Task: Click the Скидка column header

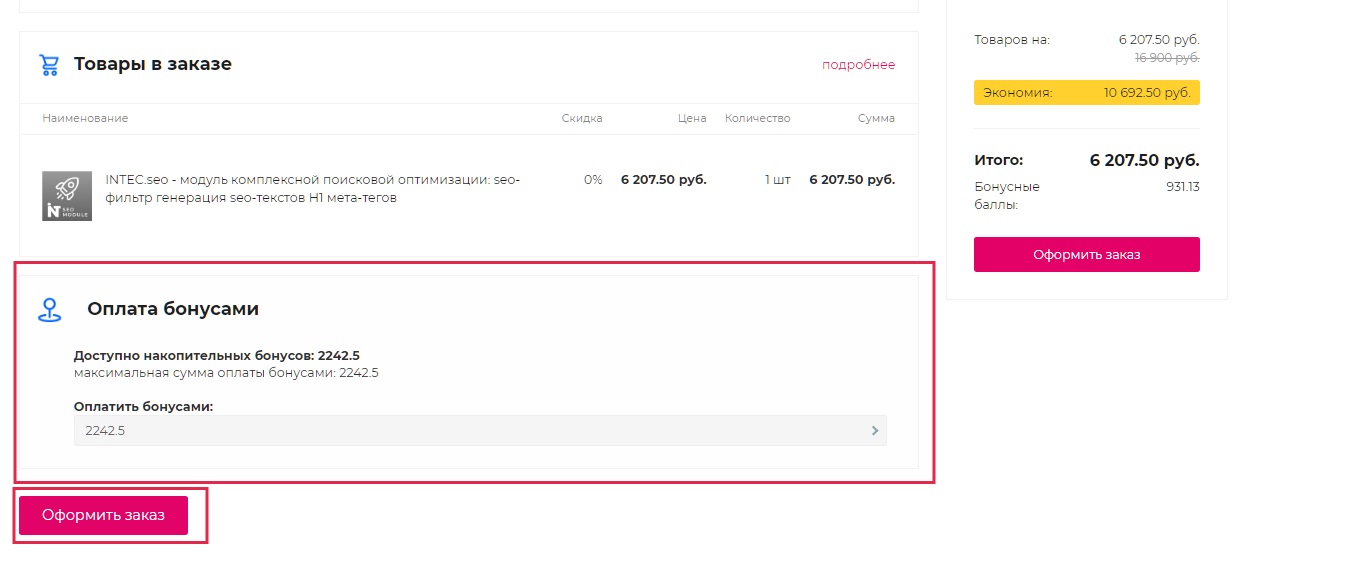Action: 582,118
